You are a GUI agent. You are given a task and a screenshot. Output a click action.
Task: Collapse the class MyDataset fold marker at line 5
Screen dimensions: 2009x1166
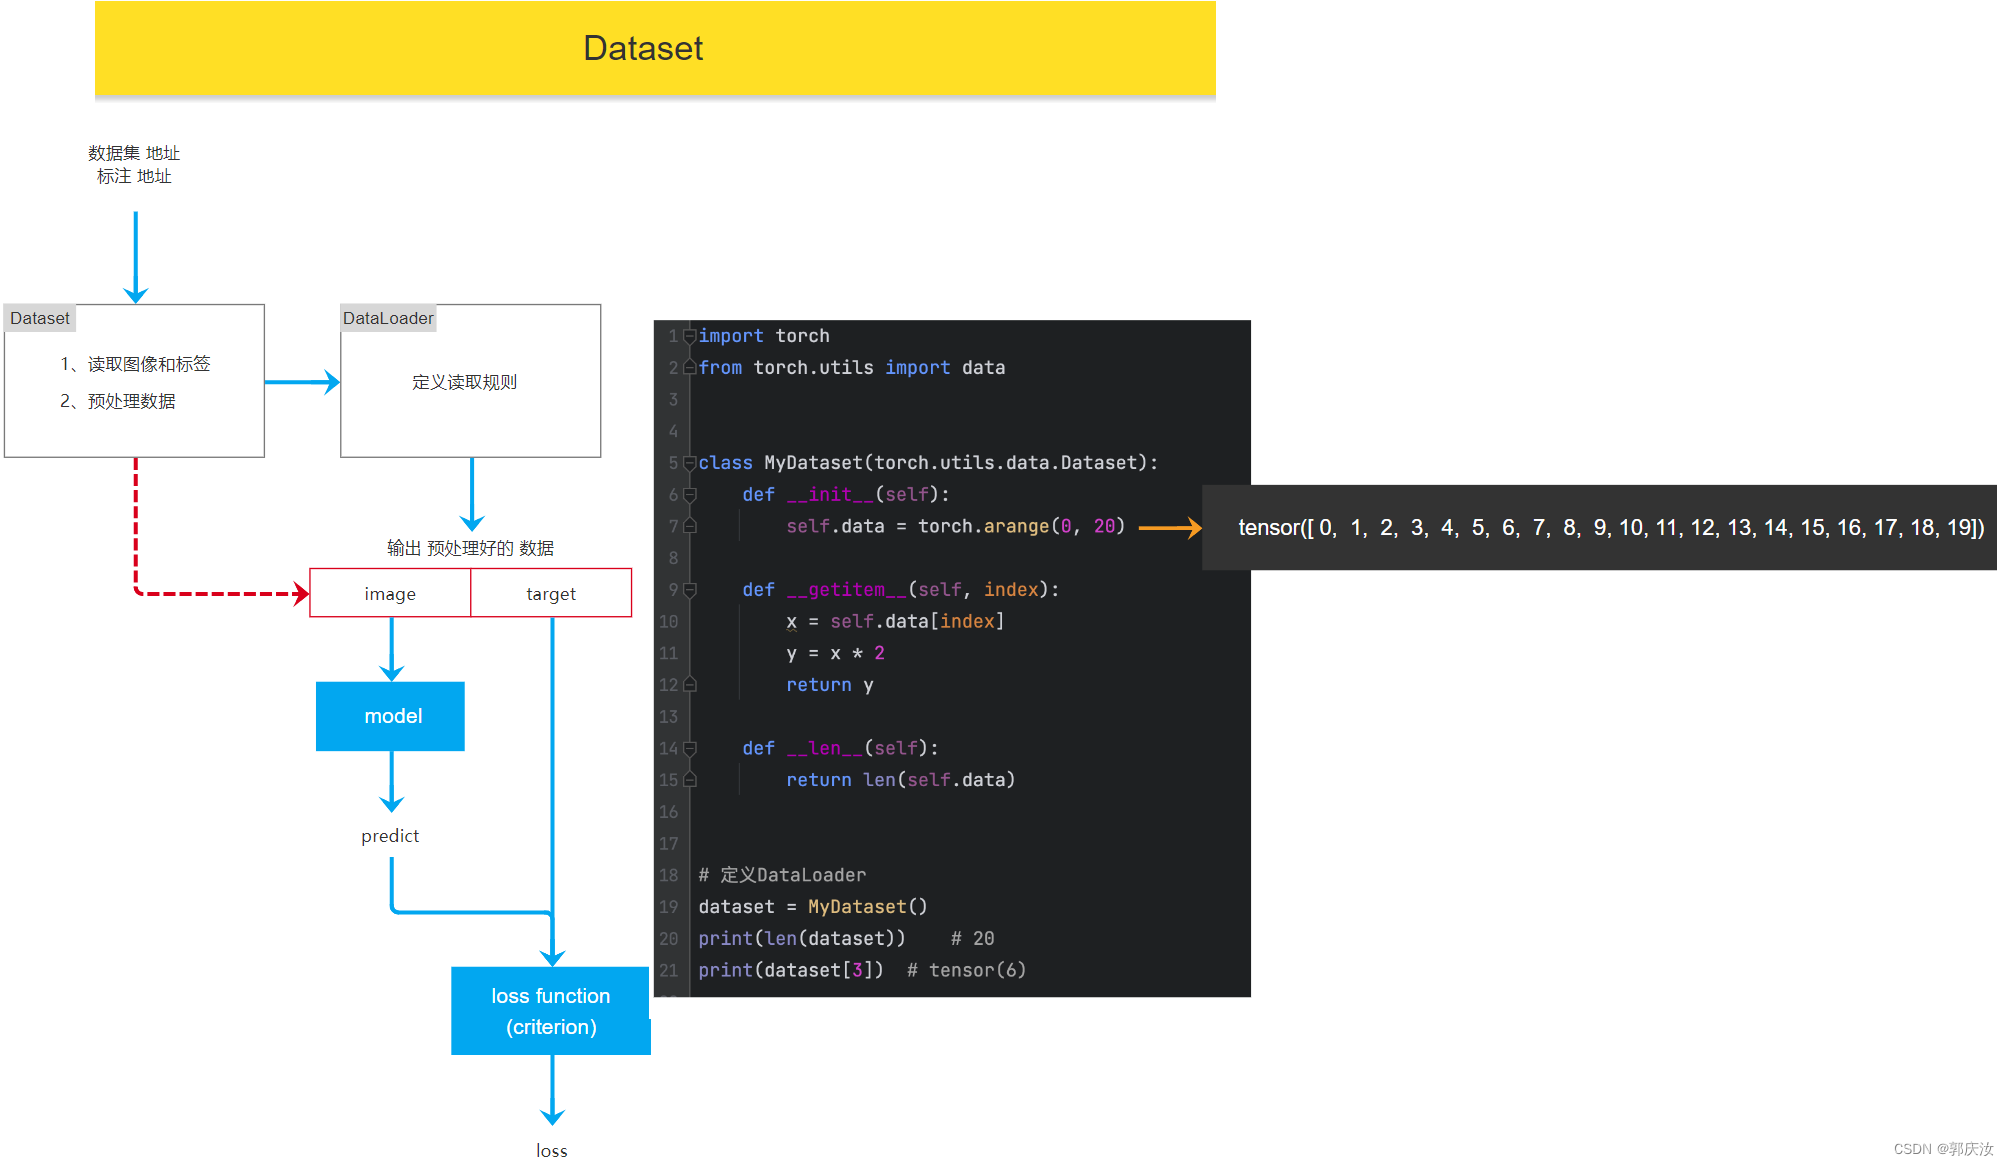(689, 463)
